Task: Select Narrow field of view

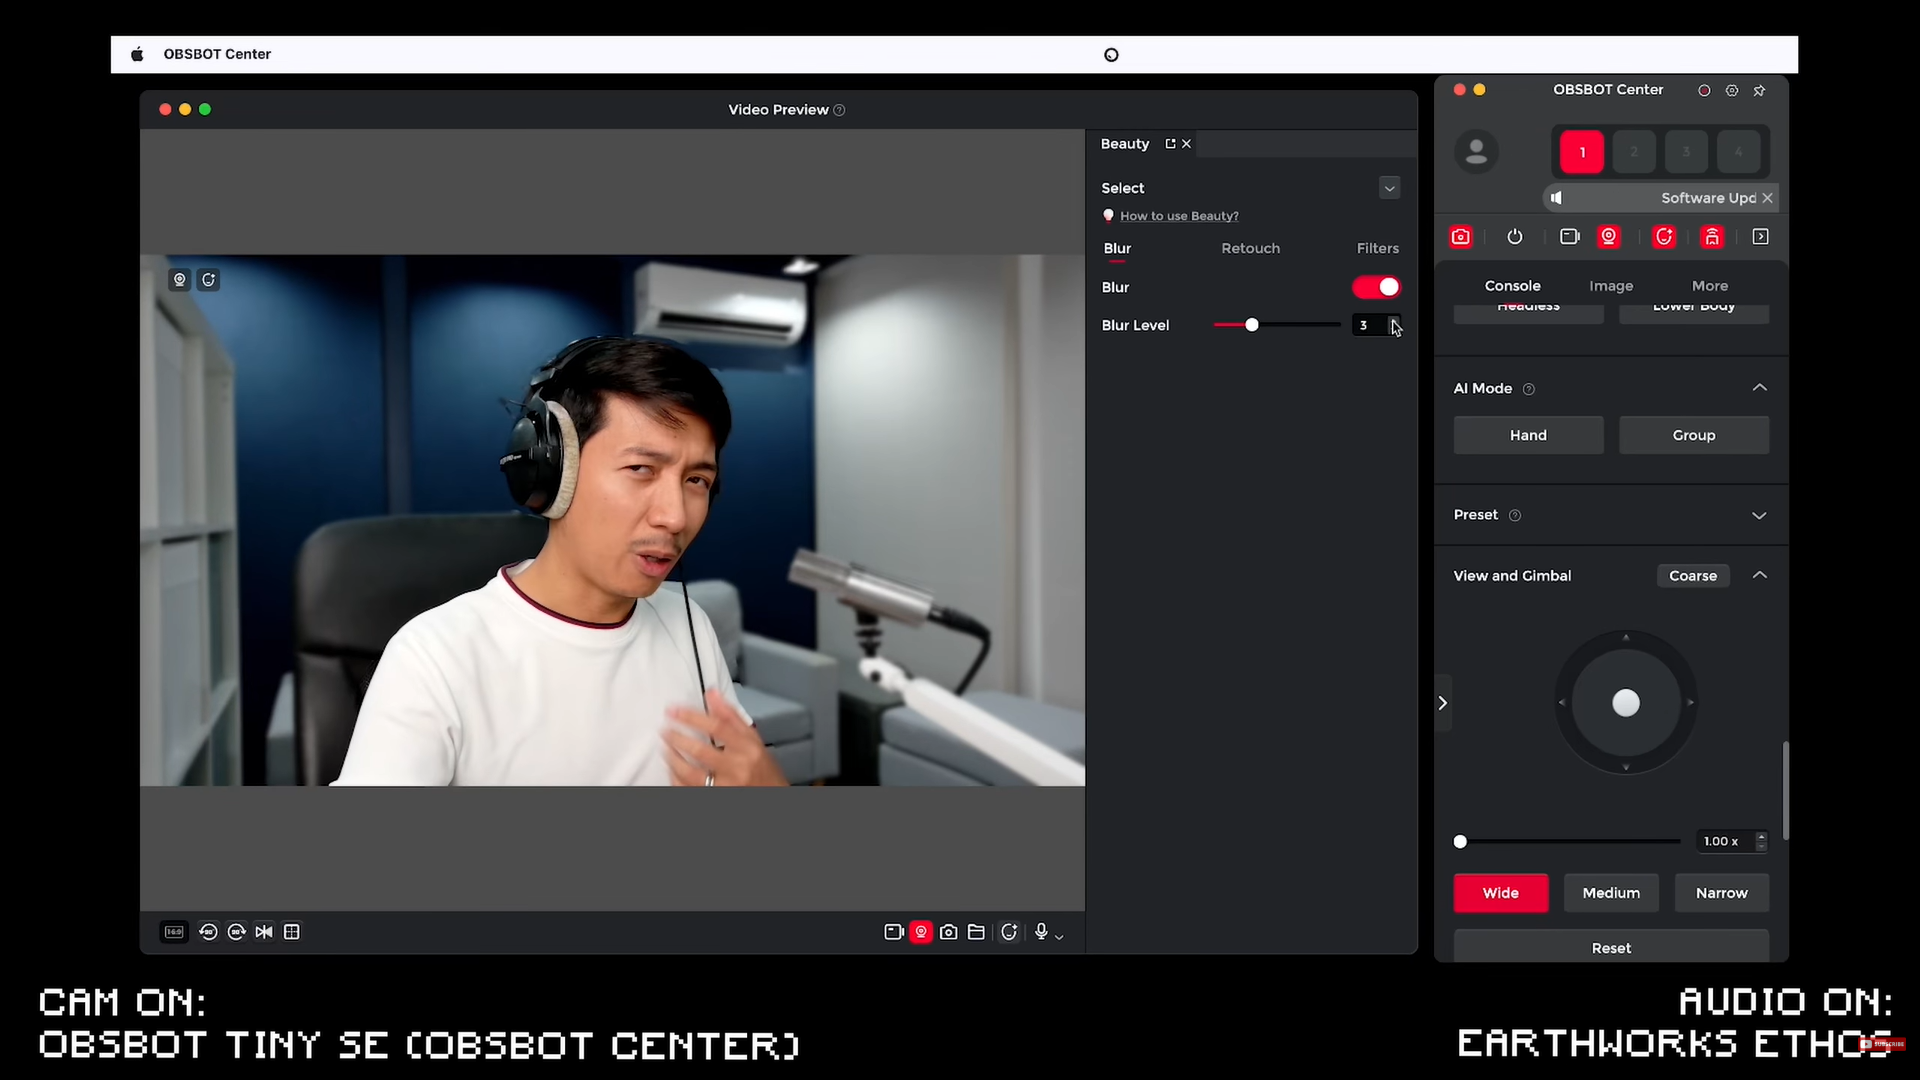Action: 1721,893
